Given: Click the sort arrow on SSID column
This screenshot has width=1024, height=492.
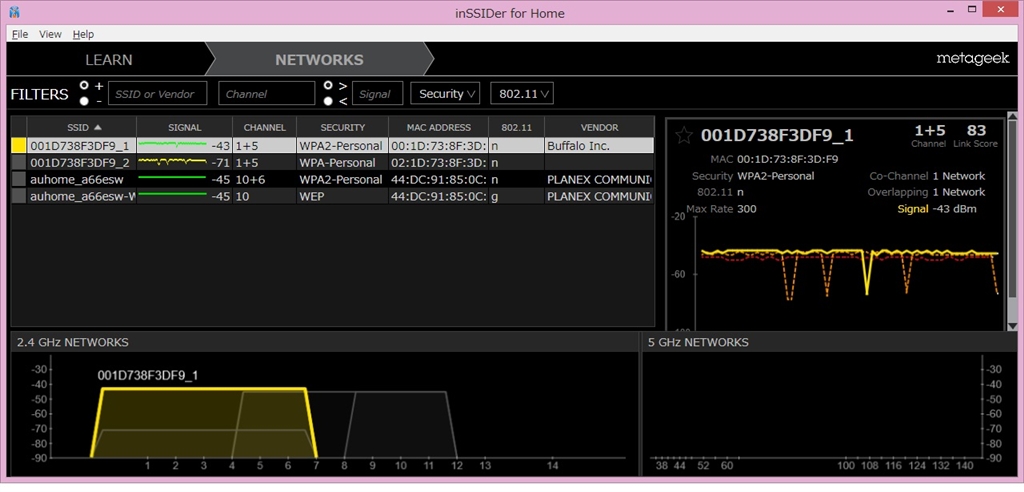Looking at the screenshot, I should 98,127.
